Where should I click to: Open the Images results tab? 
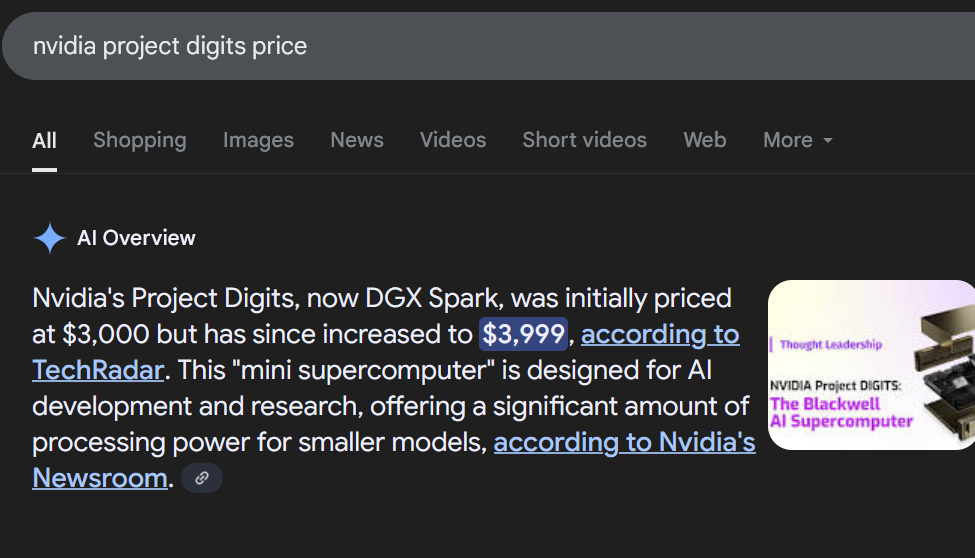point(258,140)
